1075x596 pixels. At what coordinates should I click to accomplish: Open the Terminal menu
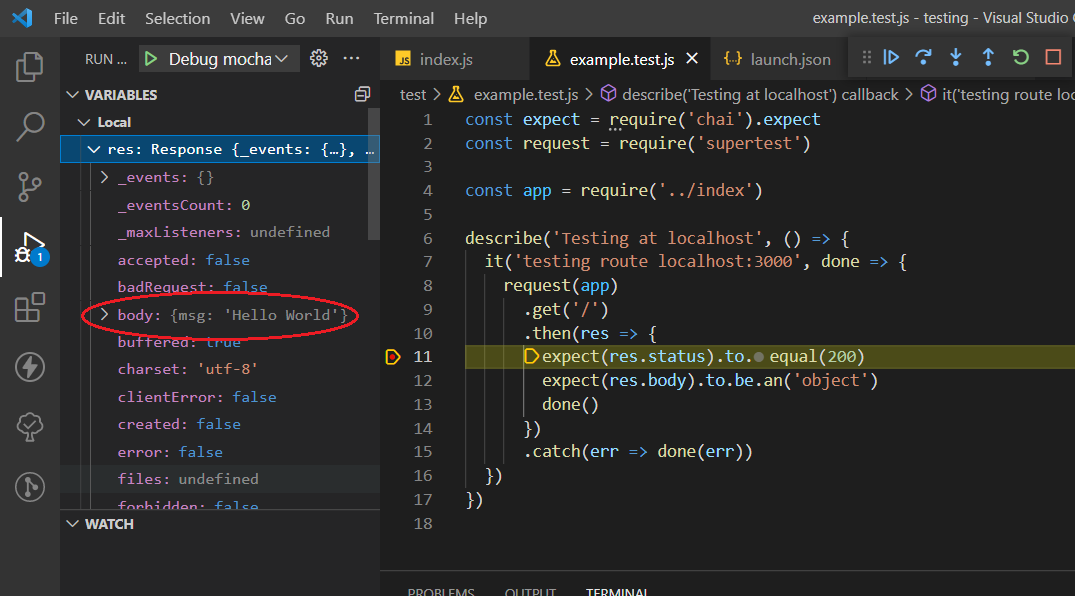tap(403, 19)
